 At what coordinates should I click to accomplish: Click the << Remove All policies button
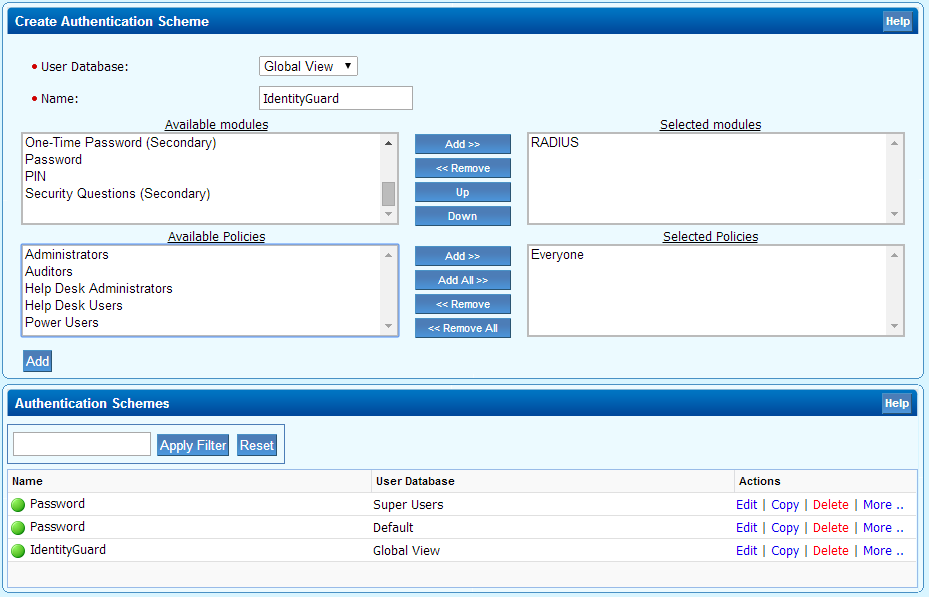463,328
